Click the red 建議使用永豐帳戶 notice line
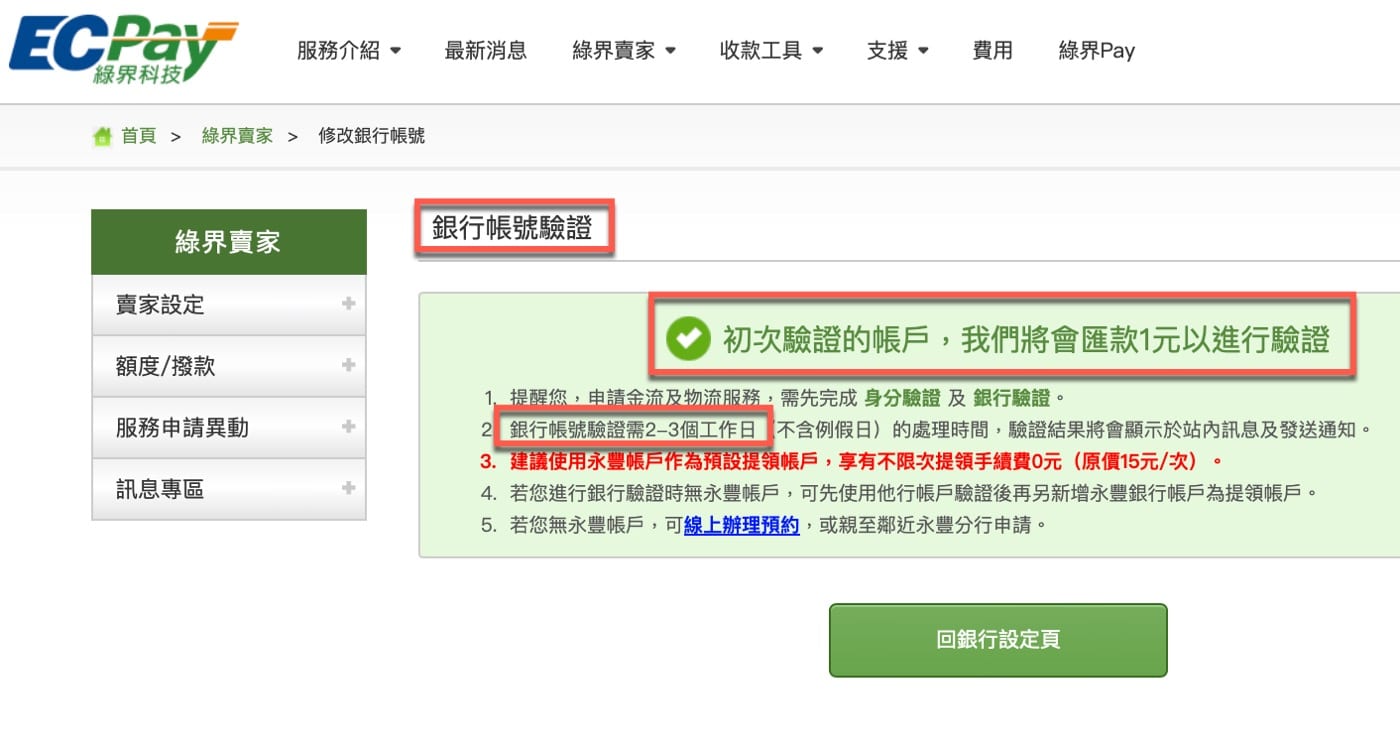The image size is (1400, 740). 867,461
